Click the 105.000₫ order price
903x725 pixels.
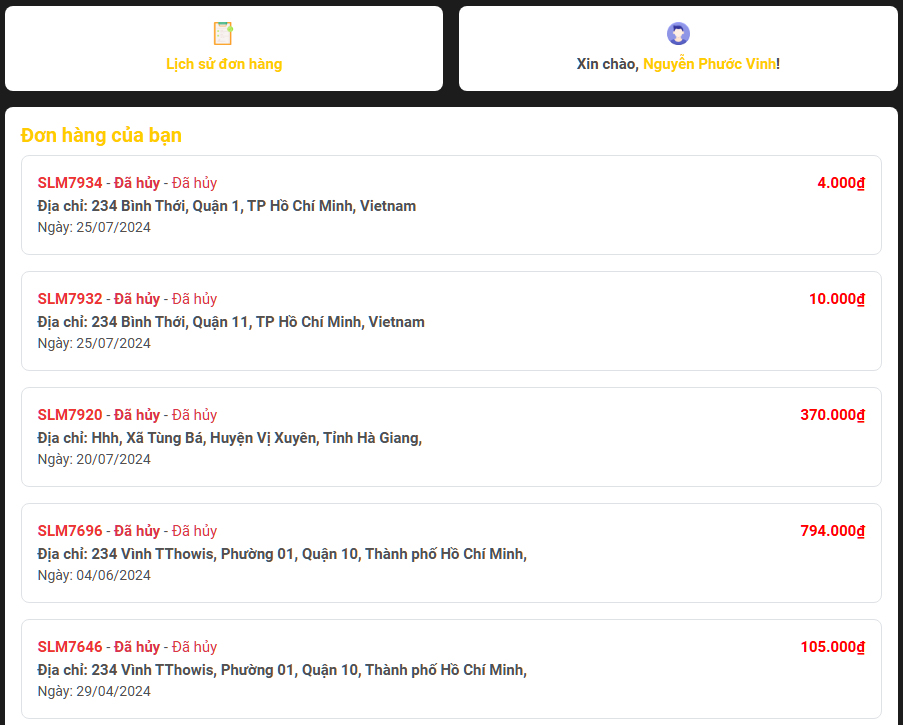point(832,647)
